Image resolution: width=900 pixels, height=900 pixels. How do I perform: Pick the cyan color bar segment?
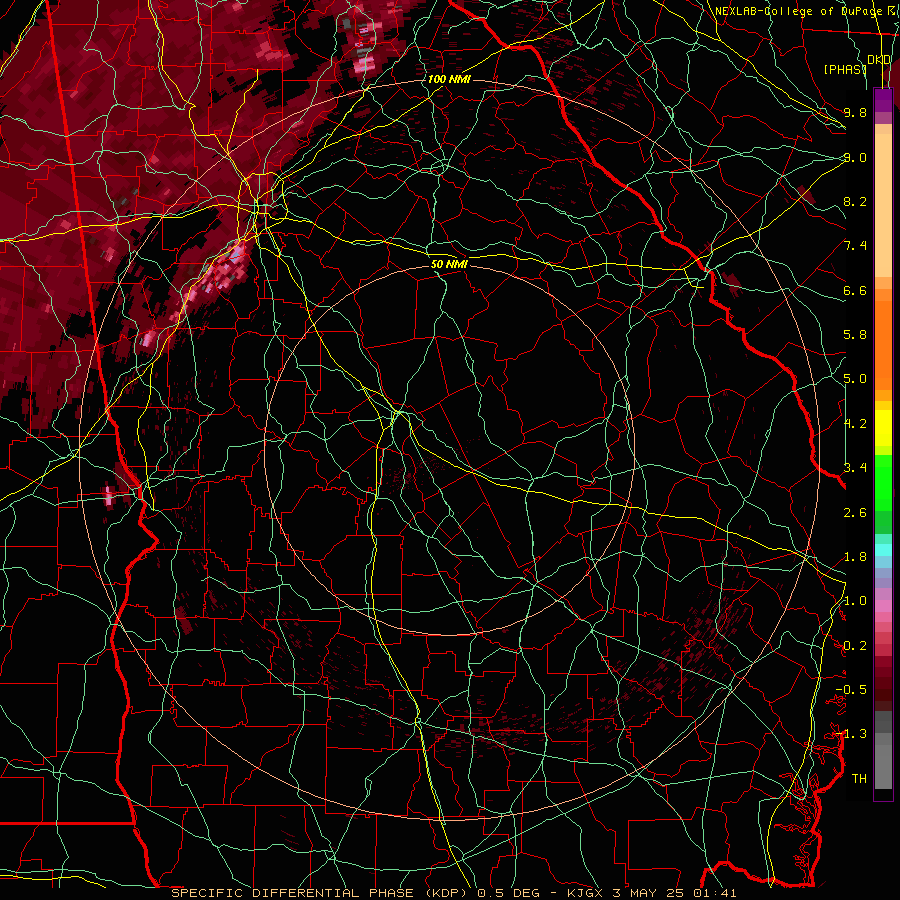[x=883, y=549]
